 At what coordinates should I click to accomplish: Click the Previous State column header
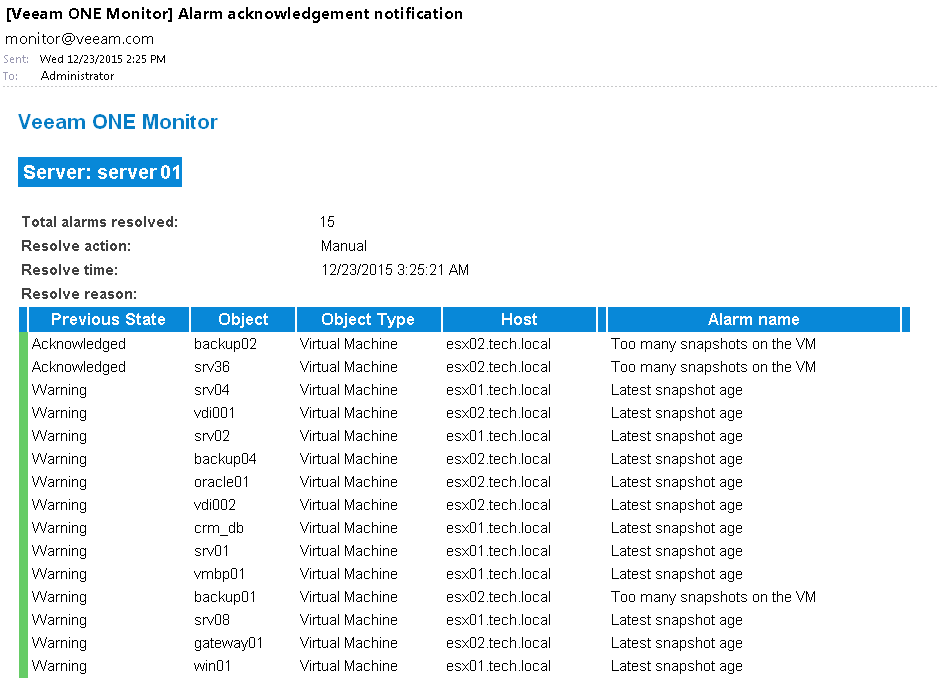pos(108,319)
